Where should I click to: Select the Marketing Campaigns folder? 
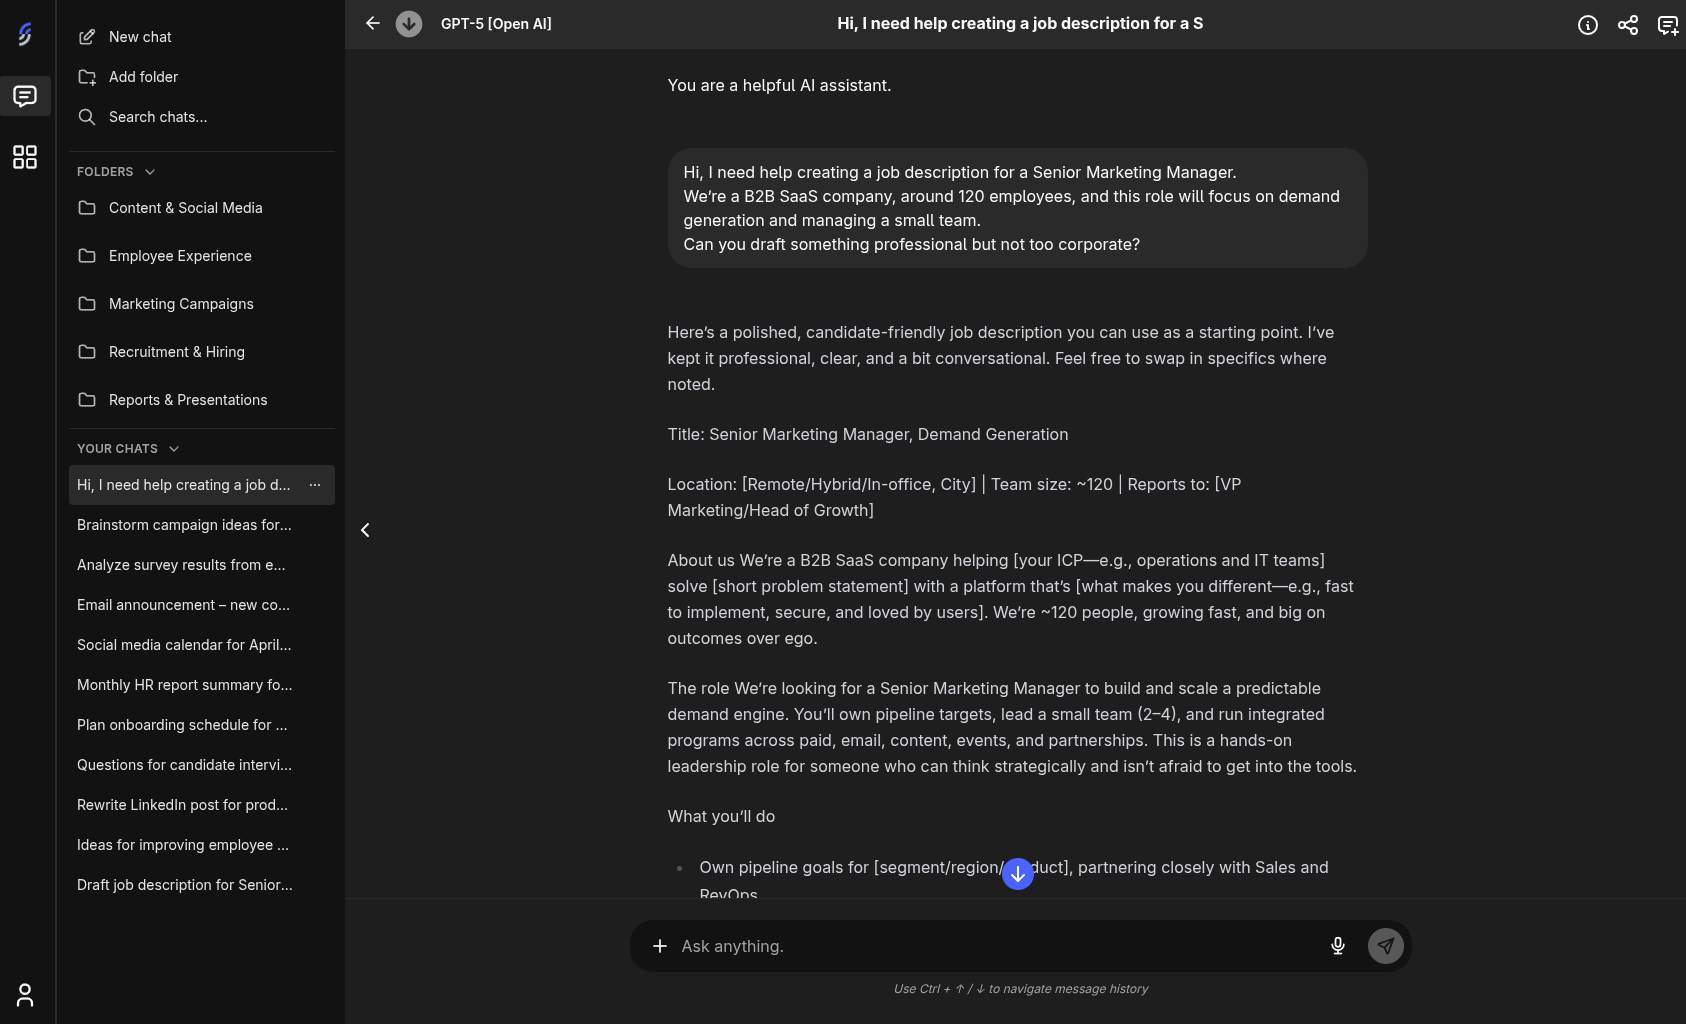pyautogui.click(x=180, y=304)
